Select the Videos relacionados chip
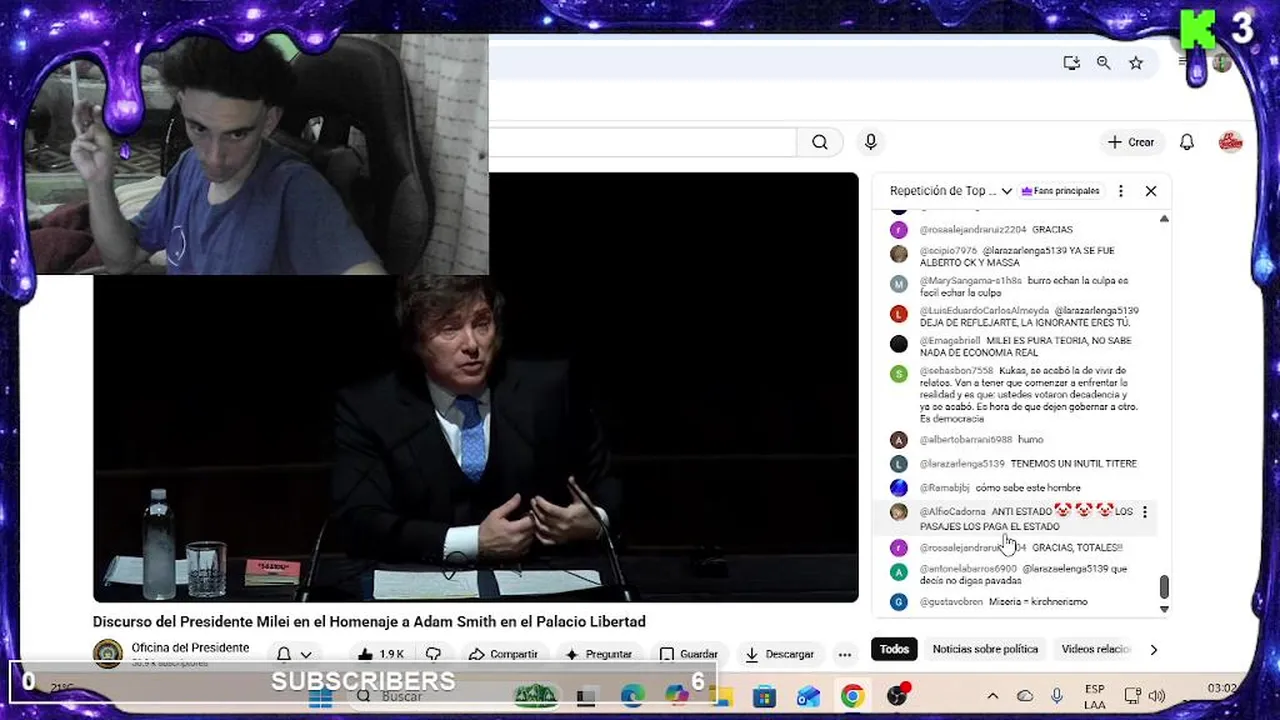This screenshot has width=1280, height=720. pos(1096,650)
